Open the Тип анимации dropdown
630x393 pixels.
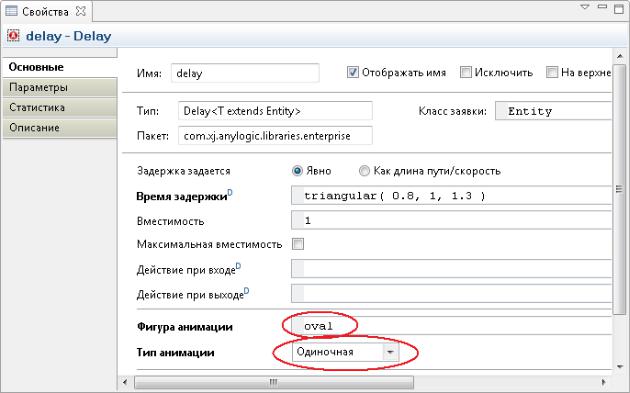390,352
